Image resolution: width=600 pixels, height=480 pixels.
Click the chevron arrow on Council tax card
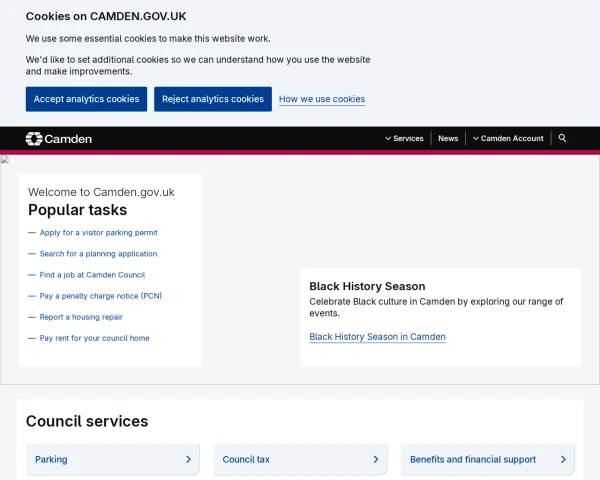click(376, 459)
